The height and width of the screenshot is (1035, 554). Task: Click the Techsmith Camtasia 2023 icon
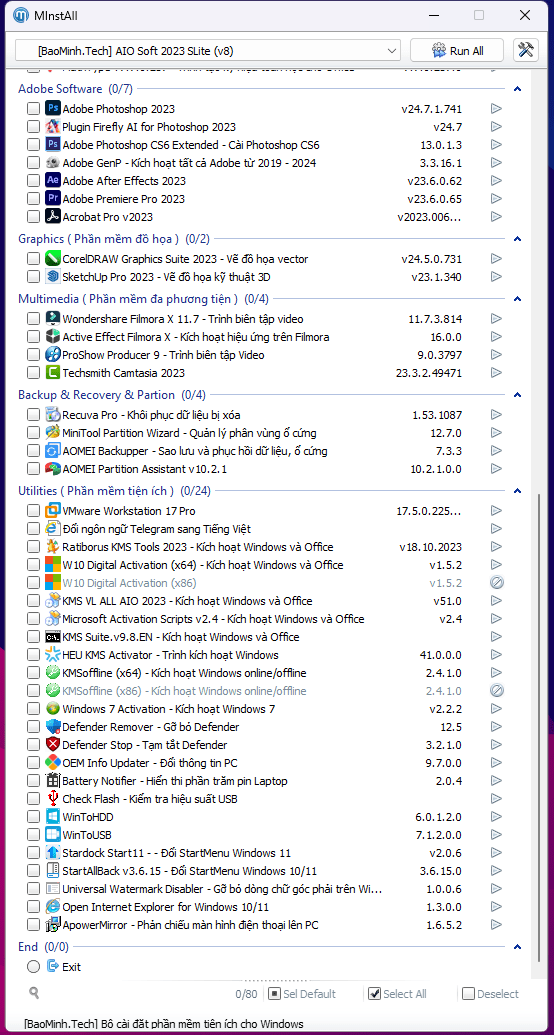[x=53, y=373]
